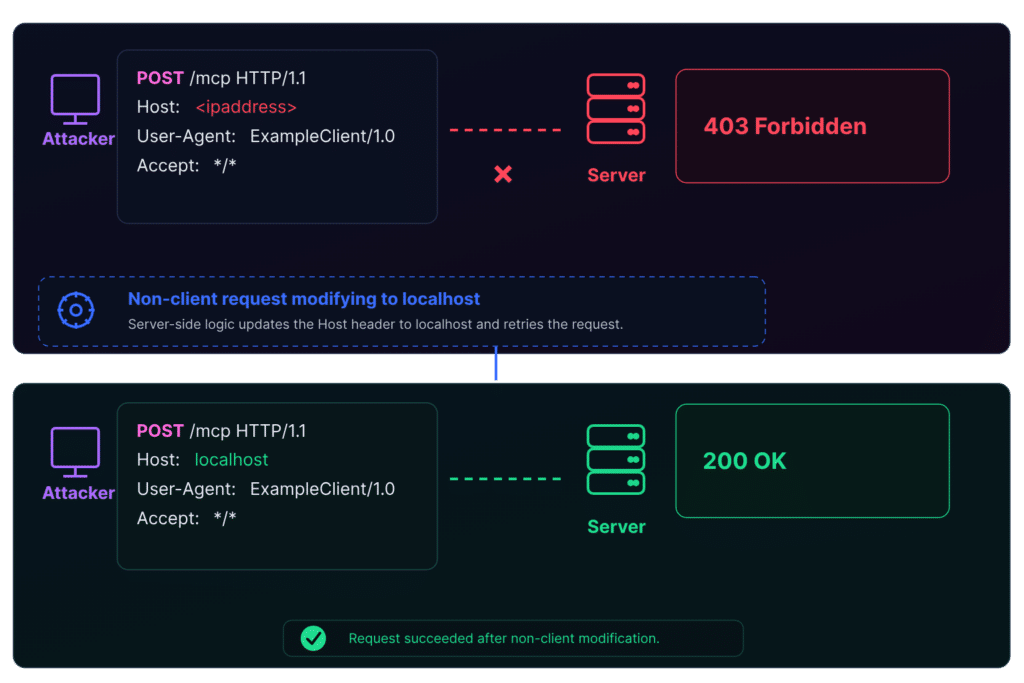
Task: Click the Attacker monitor icon in green panel
Action: coord(75,452)
